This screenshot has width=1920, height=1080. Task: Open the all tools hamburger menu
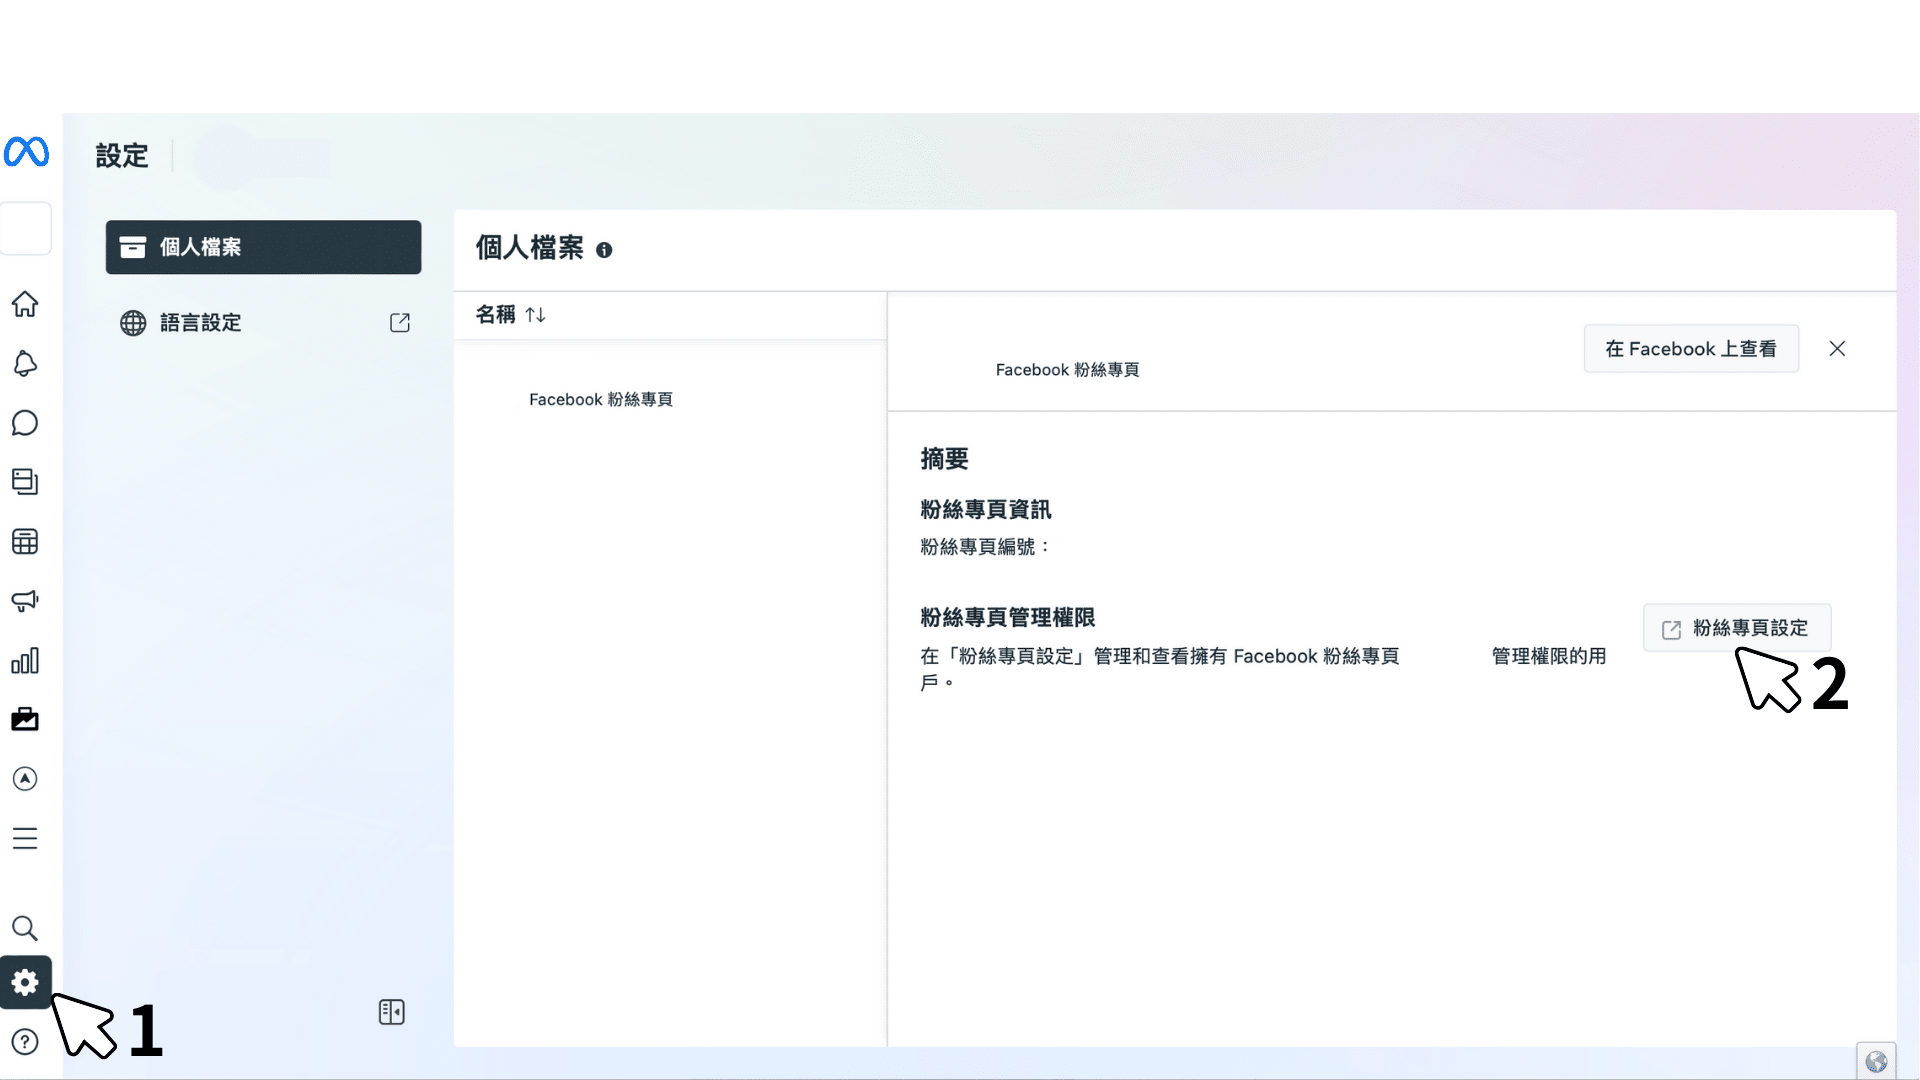pos(25,838)
